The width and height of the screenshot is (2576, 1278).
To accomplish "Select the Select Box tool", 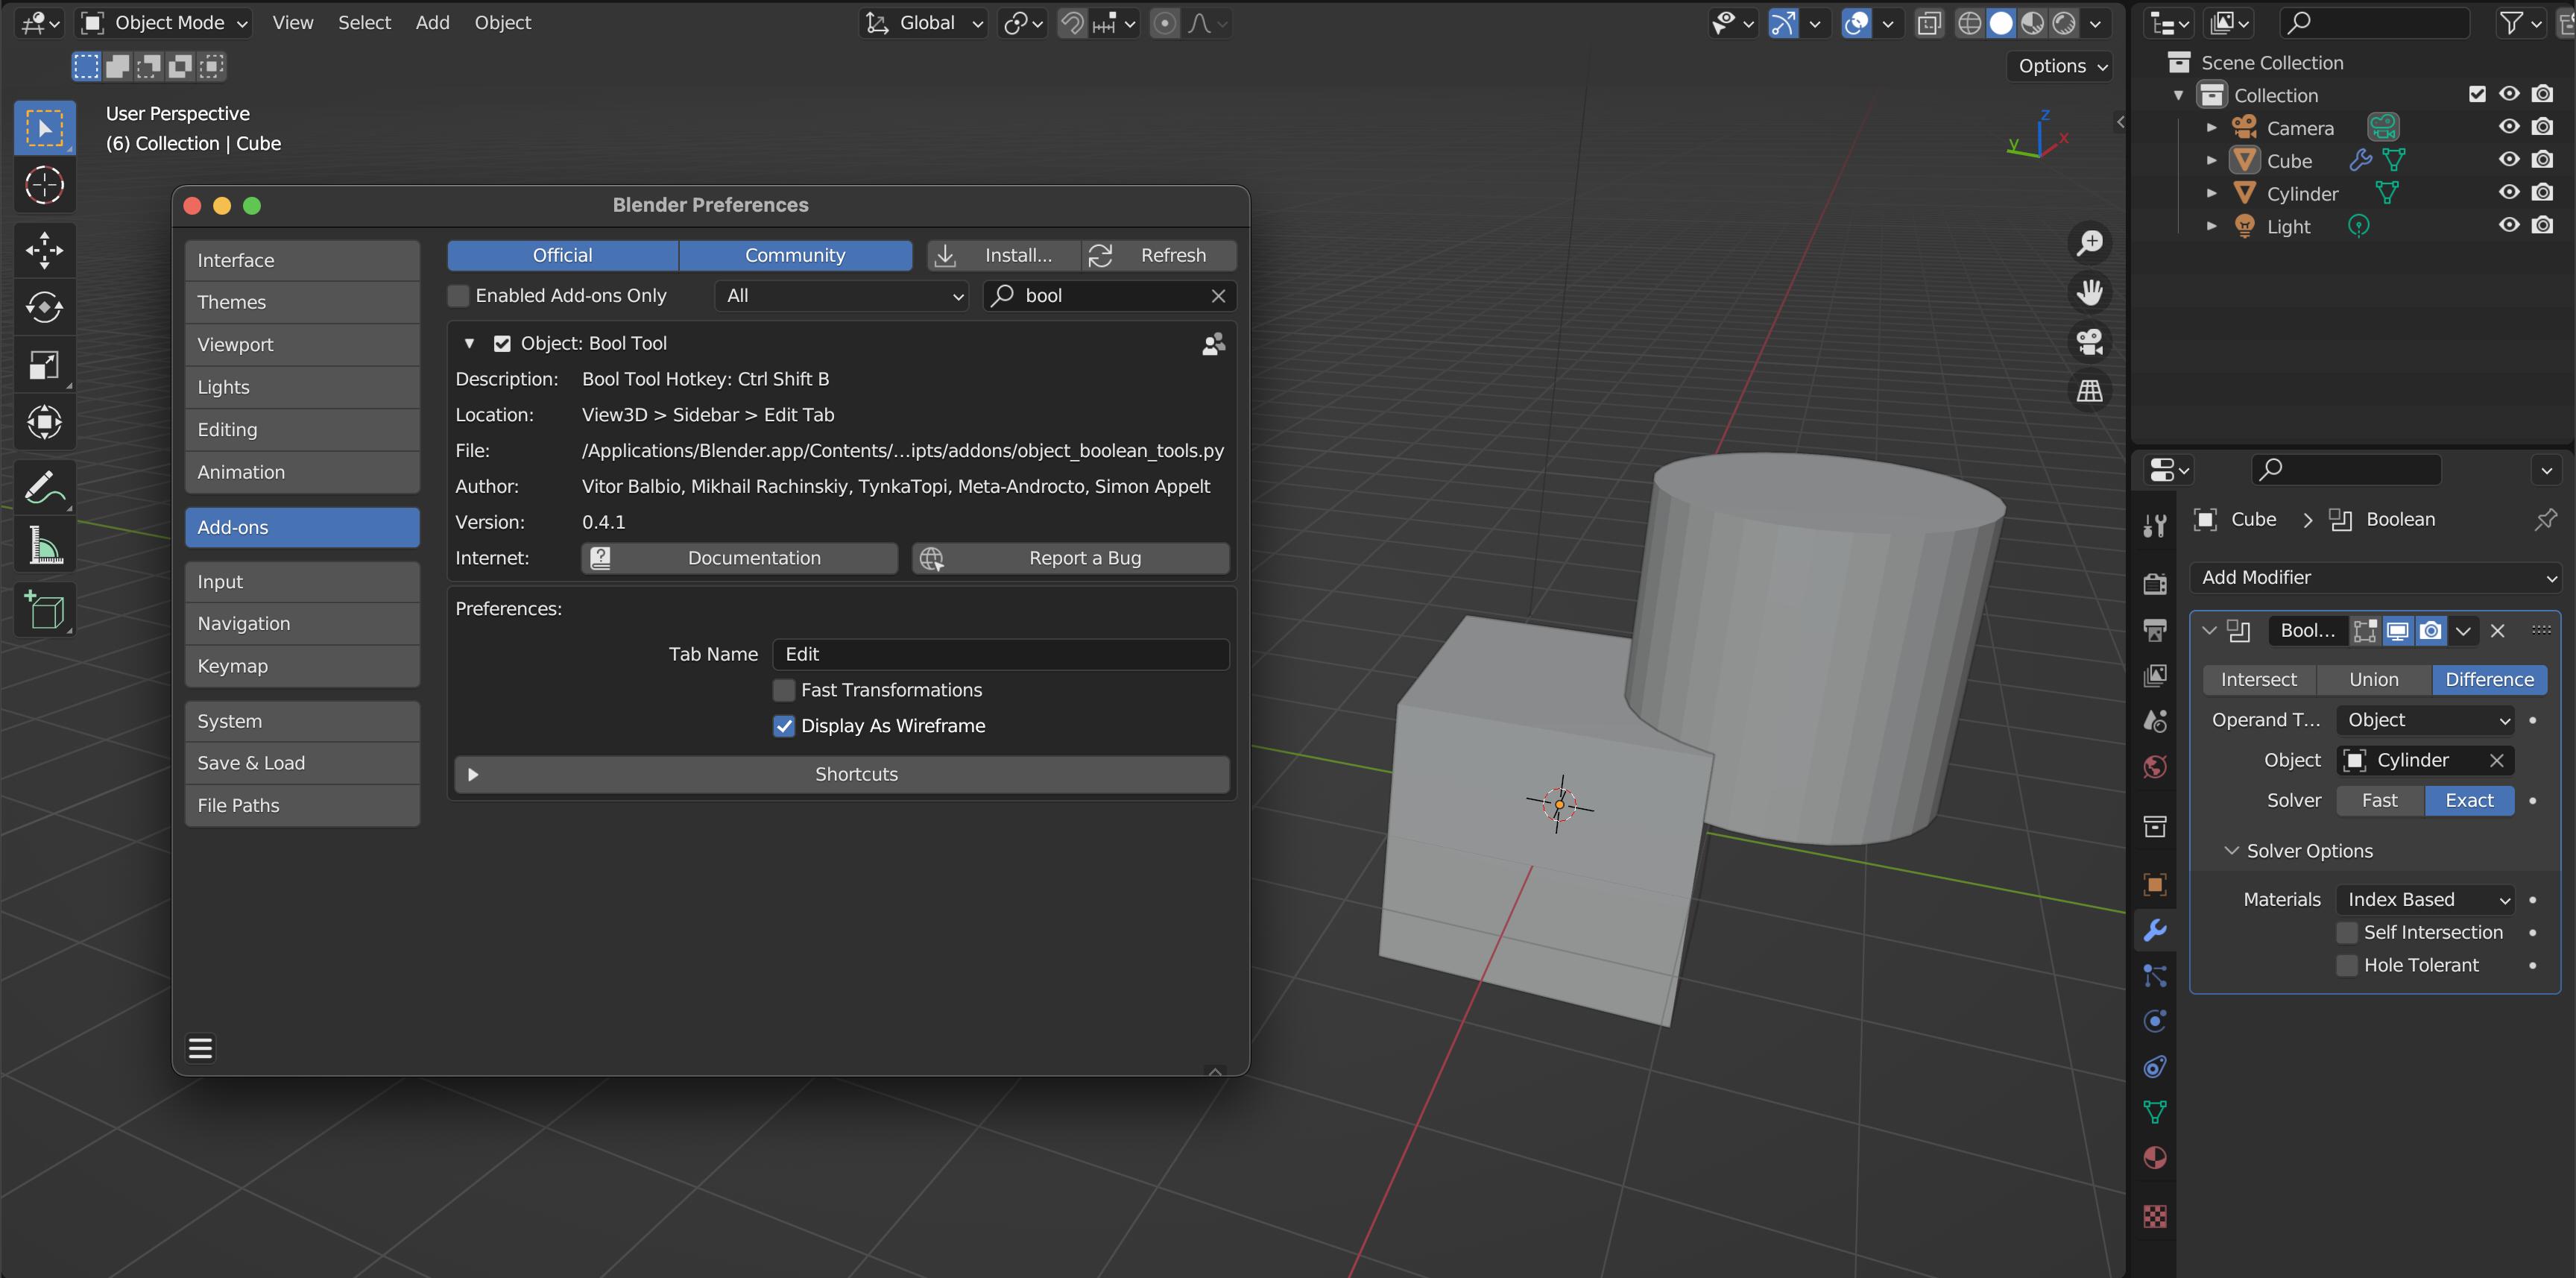I will 44,128.
